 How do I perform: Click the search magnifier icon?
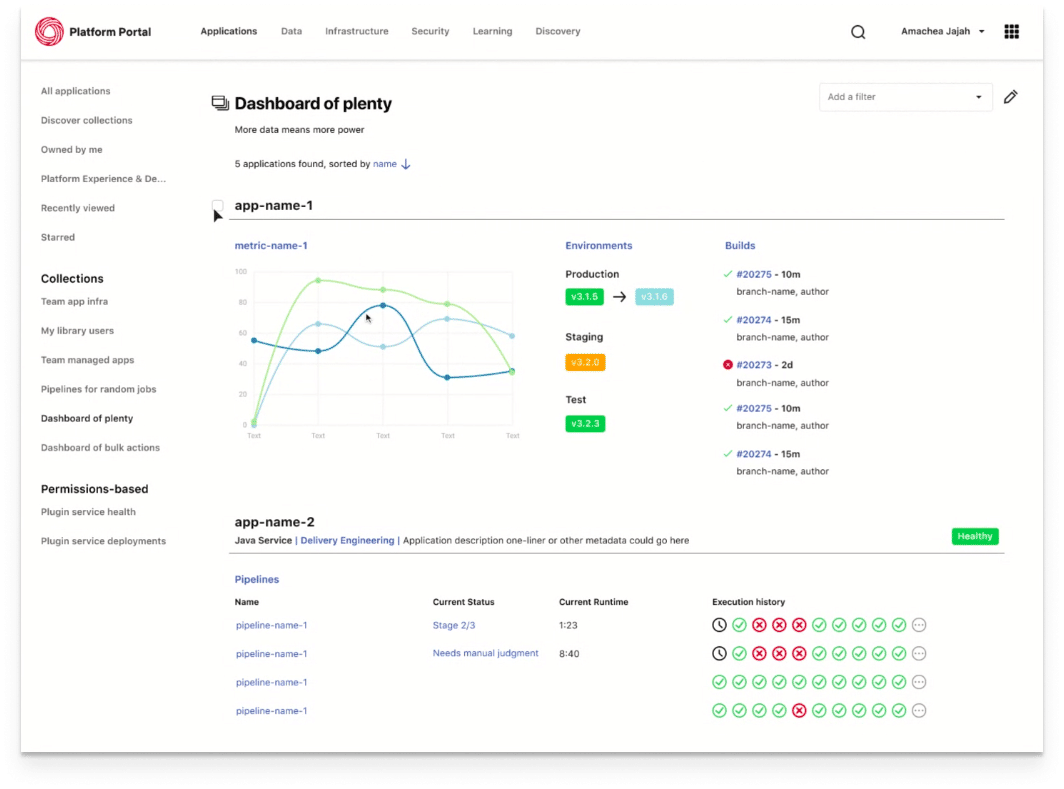(858, 32)
